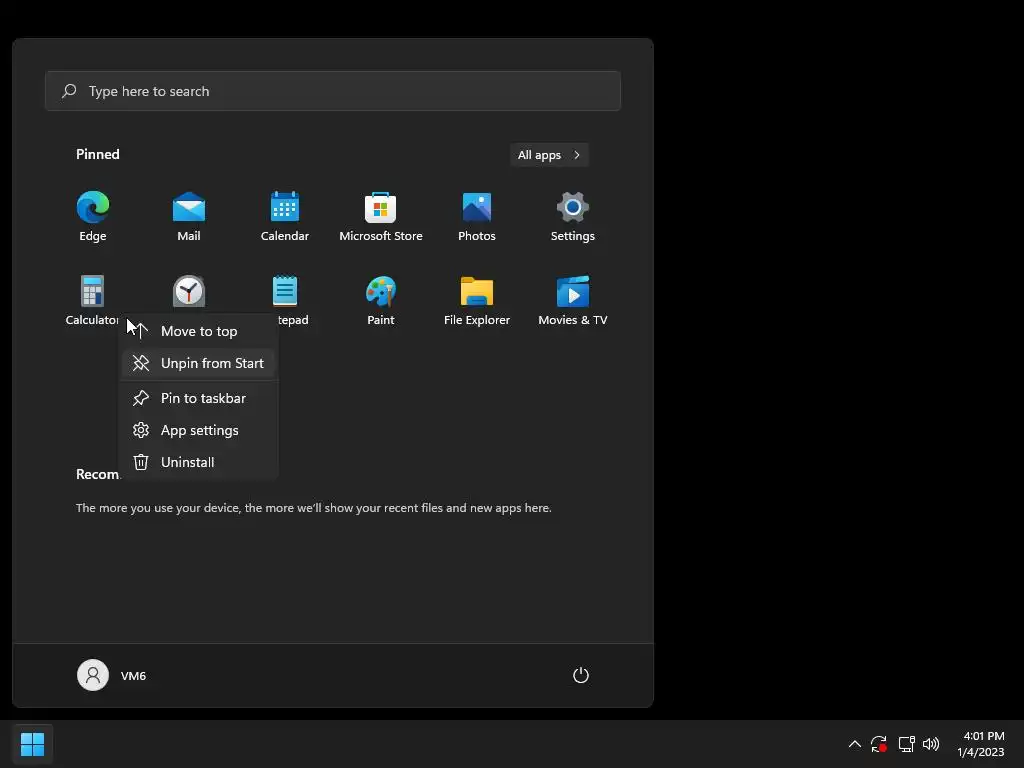The height and width of the screenshot is (768, 1024).
Task: Select Move to top in context menu
Action: pos(198,331)
